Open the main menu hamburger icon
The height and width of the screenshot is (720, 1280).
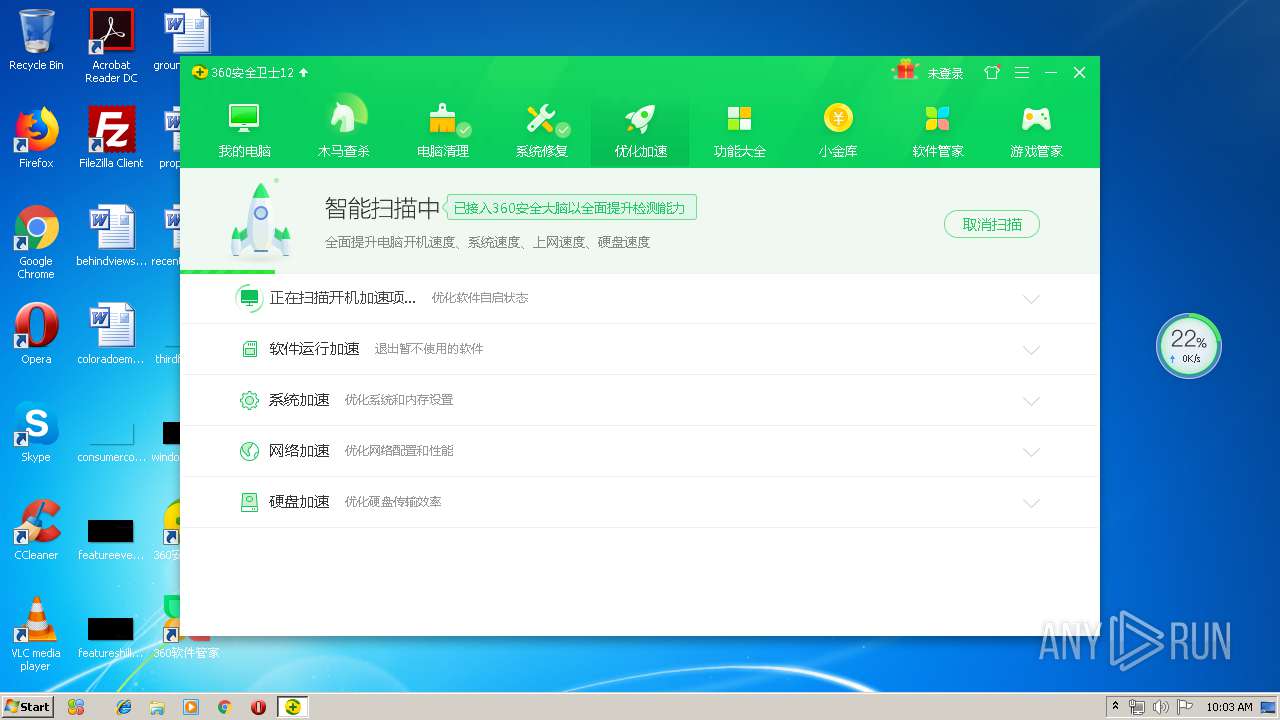coord(1021,73)
